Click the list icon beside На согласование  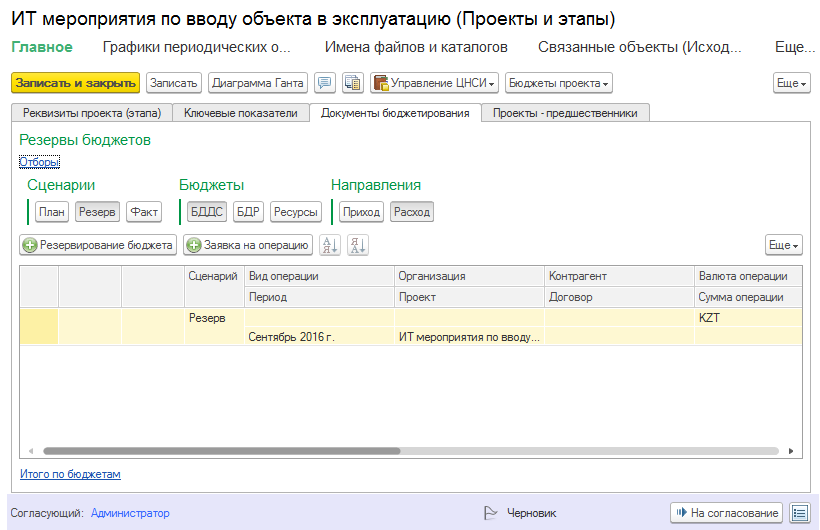click(x=800, y=513)
